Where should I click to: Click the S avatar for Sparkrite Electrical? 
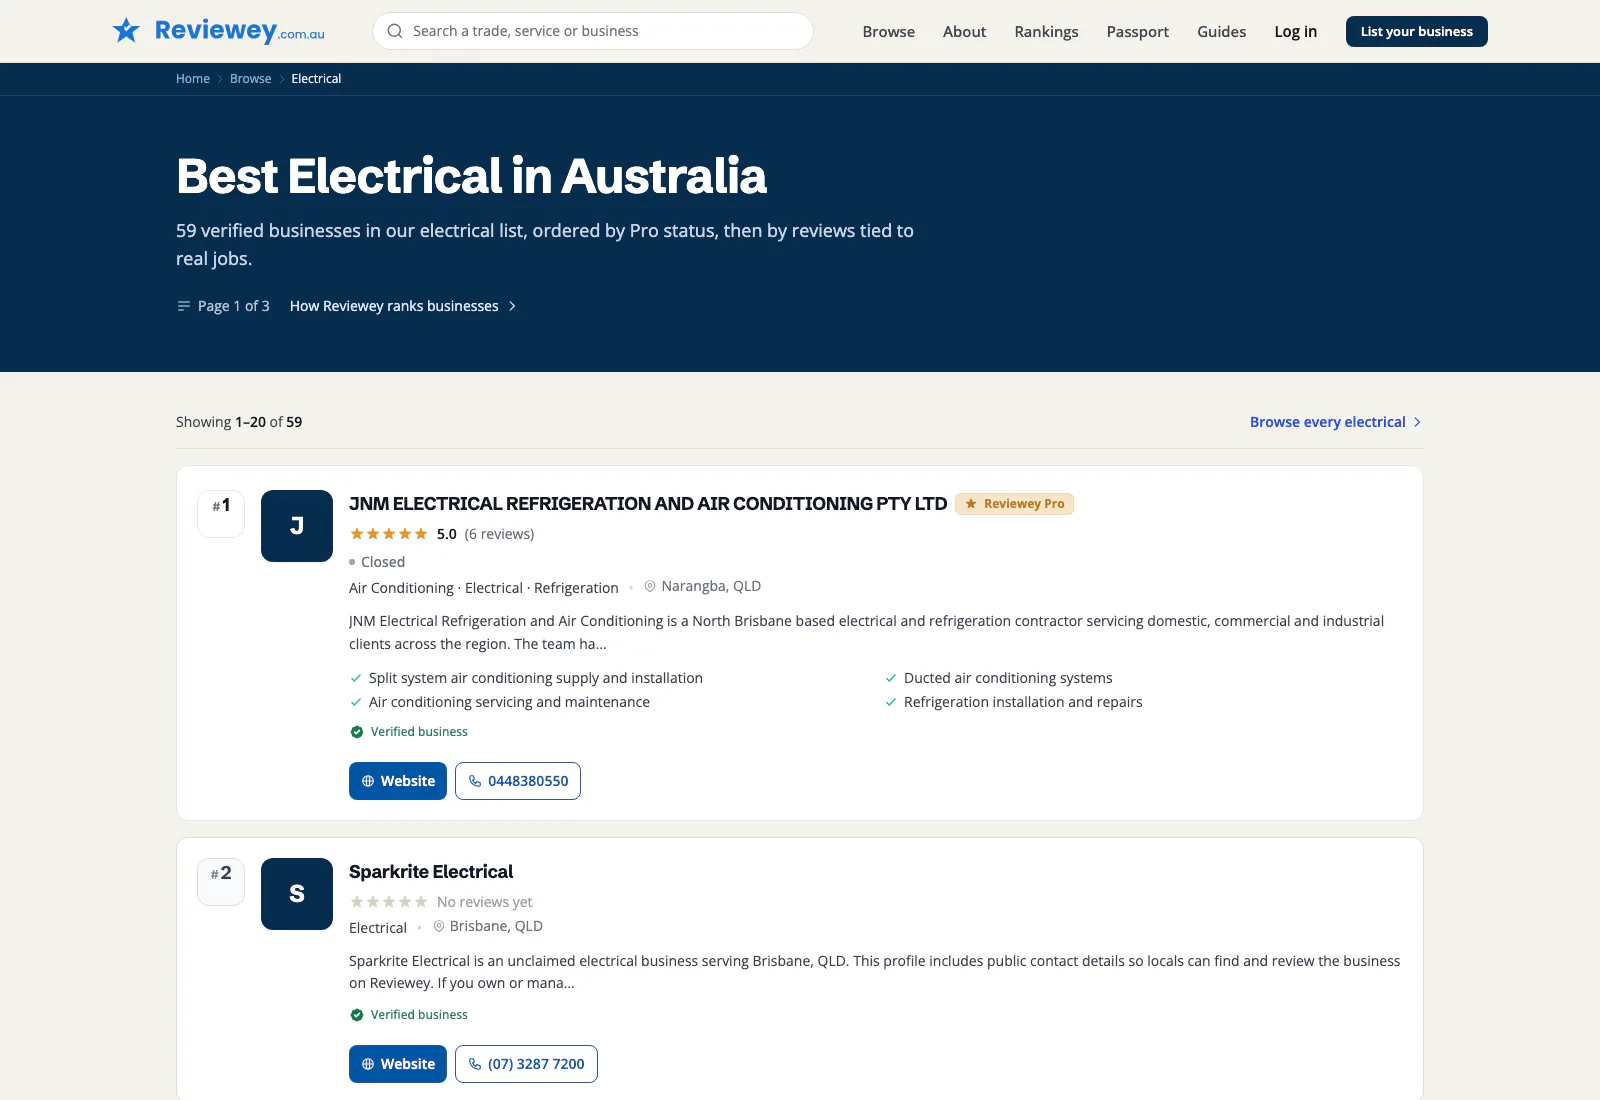297,894
